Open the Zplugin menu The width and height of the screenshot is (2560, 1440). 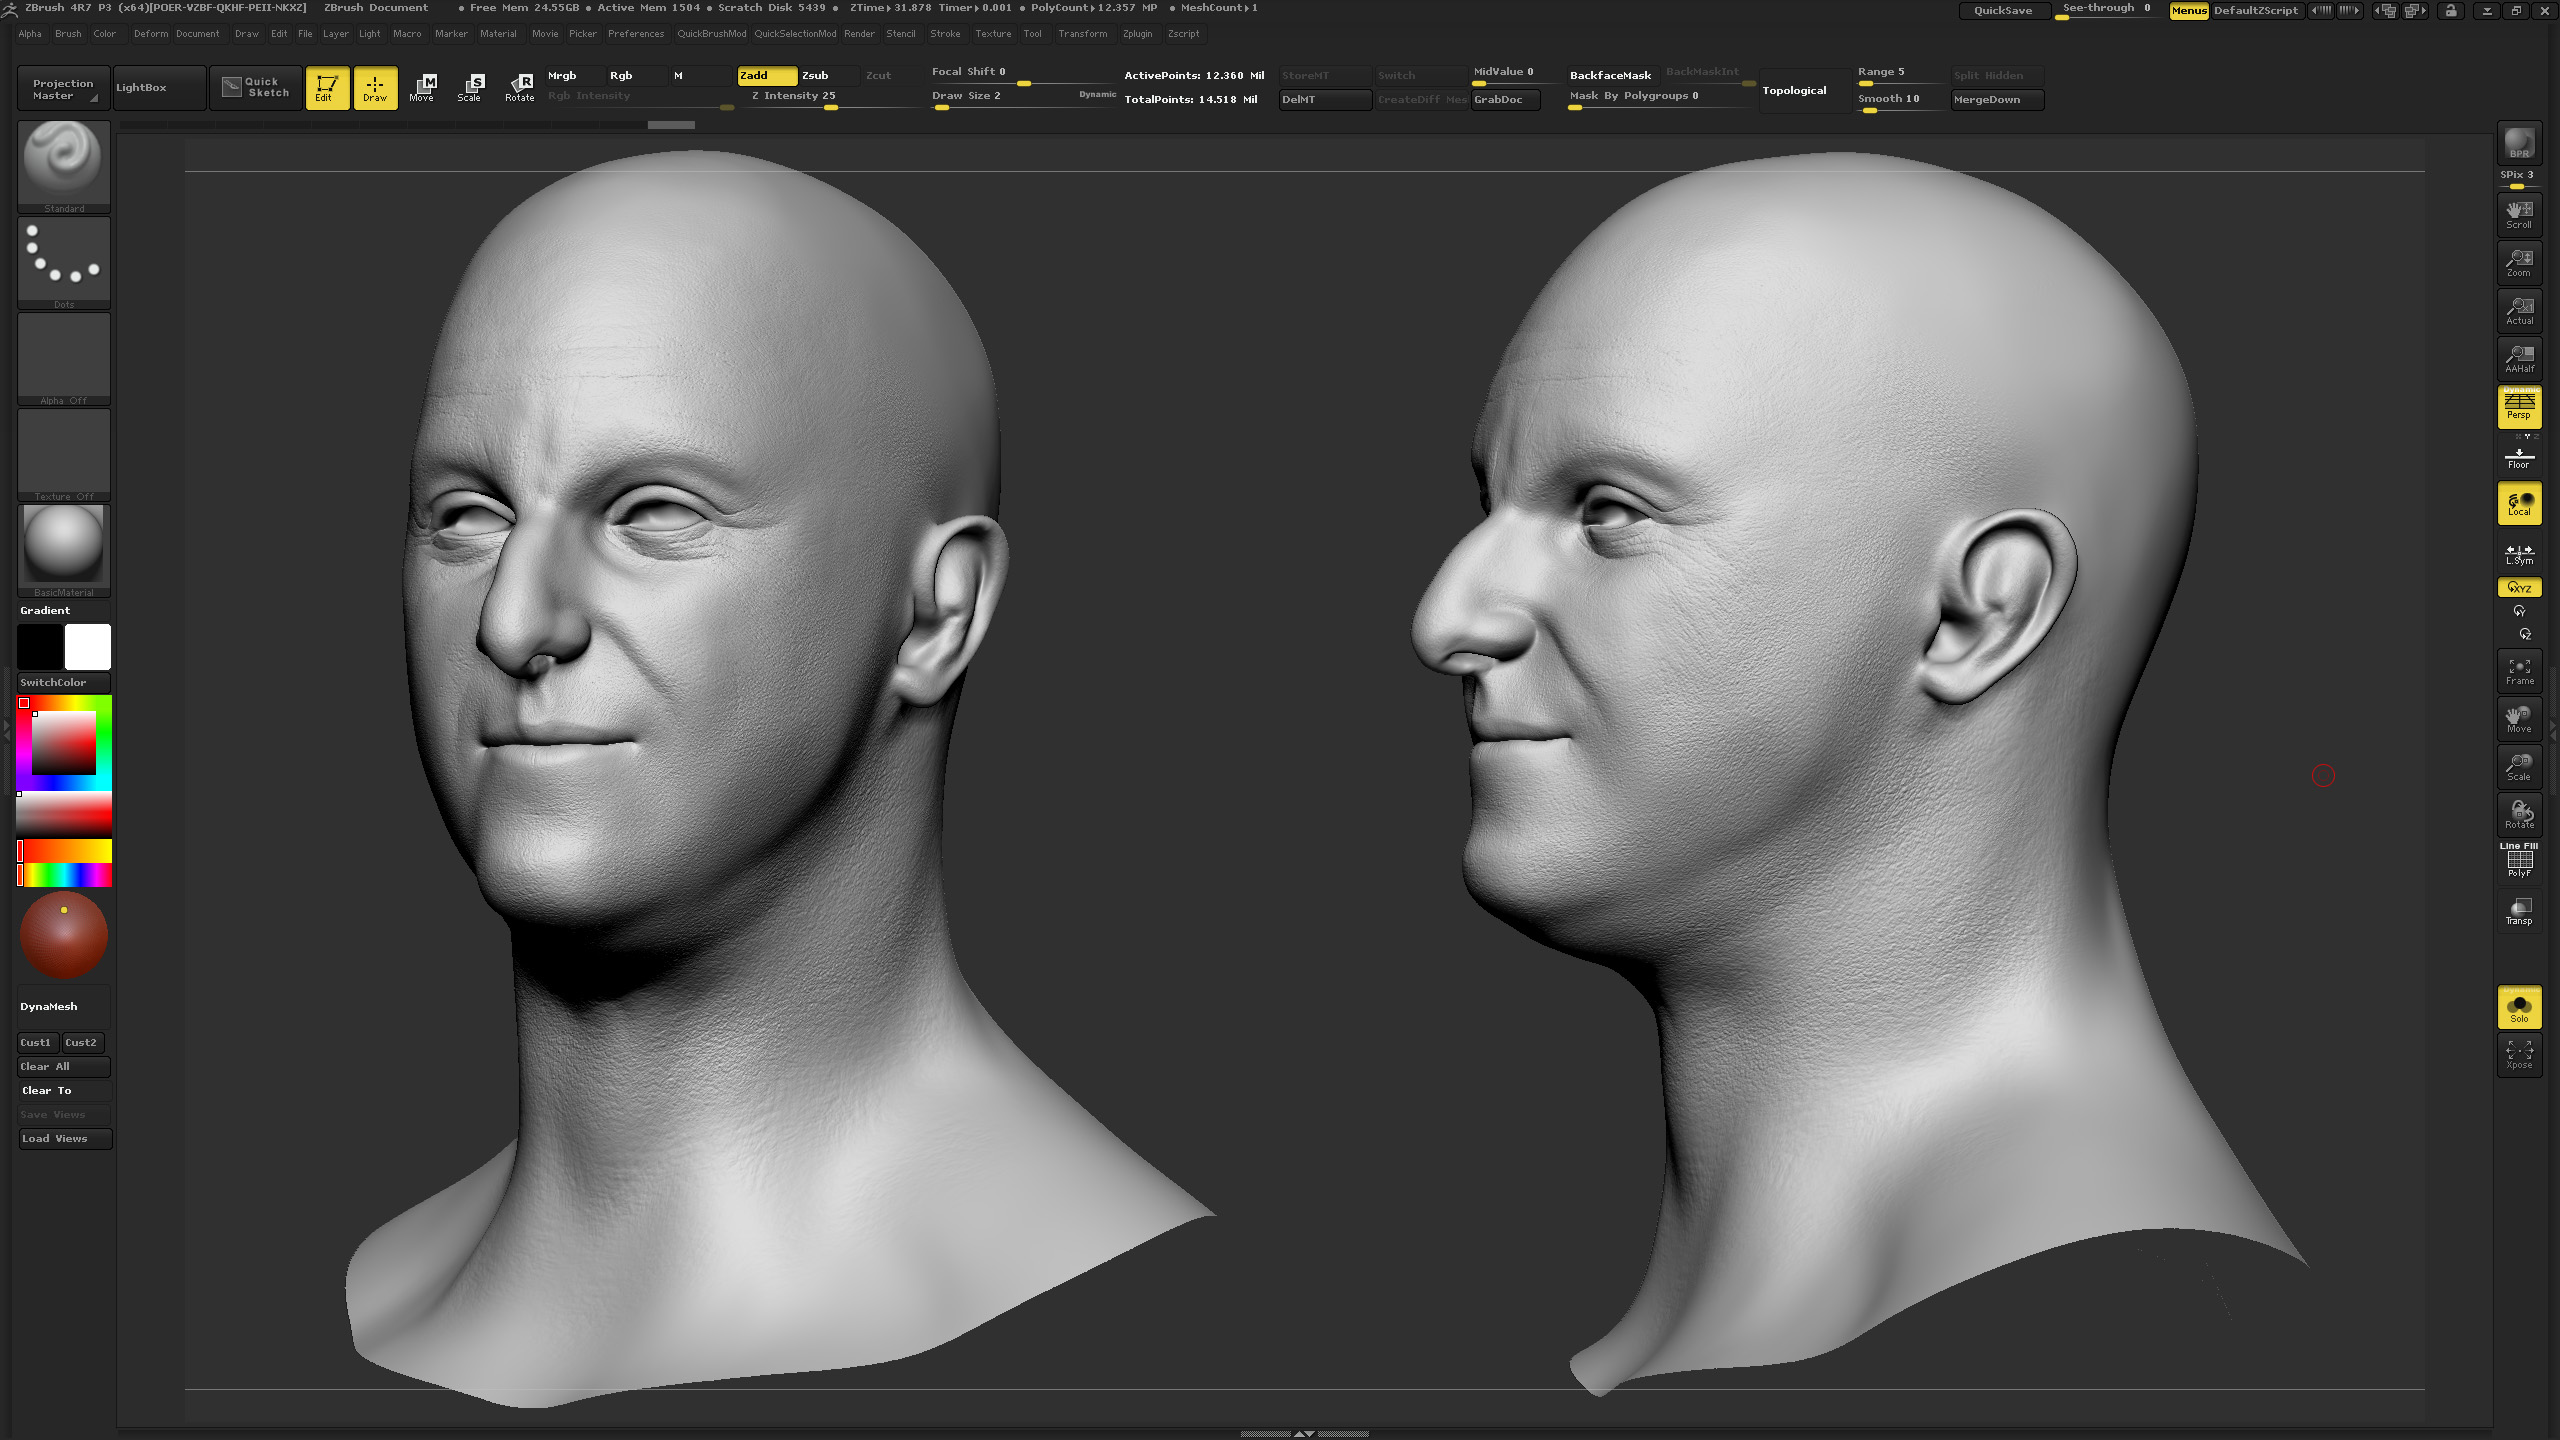[x=1137, y=34]
